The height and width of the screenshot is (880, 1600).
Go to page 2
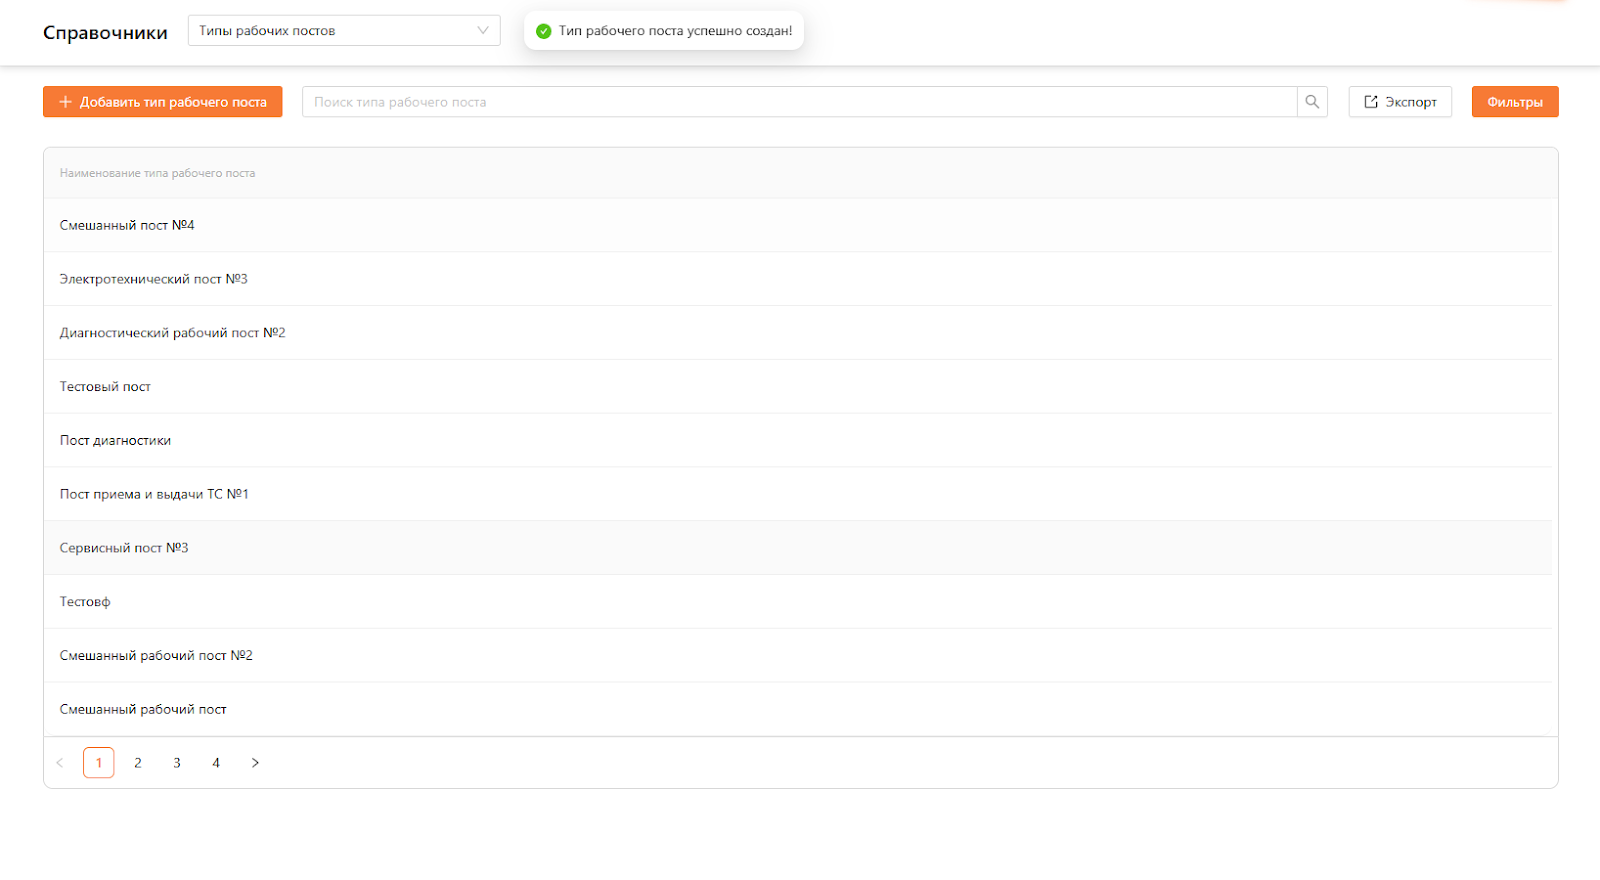point(138,763)
